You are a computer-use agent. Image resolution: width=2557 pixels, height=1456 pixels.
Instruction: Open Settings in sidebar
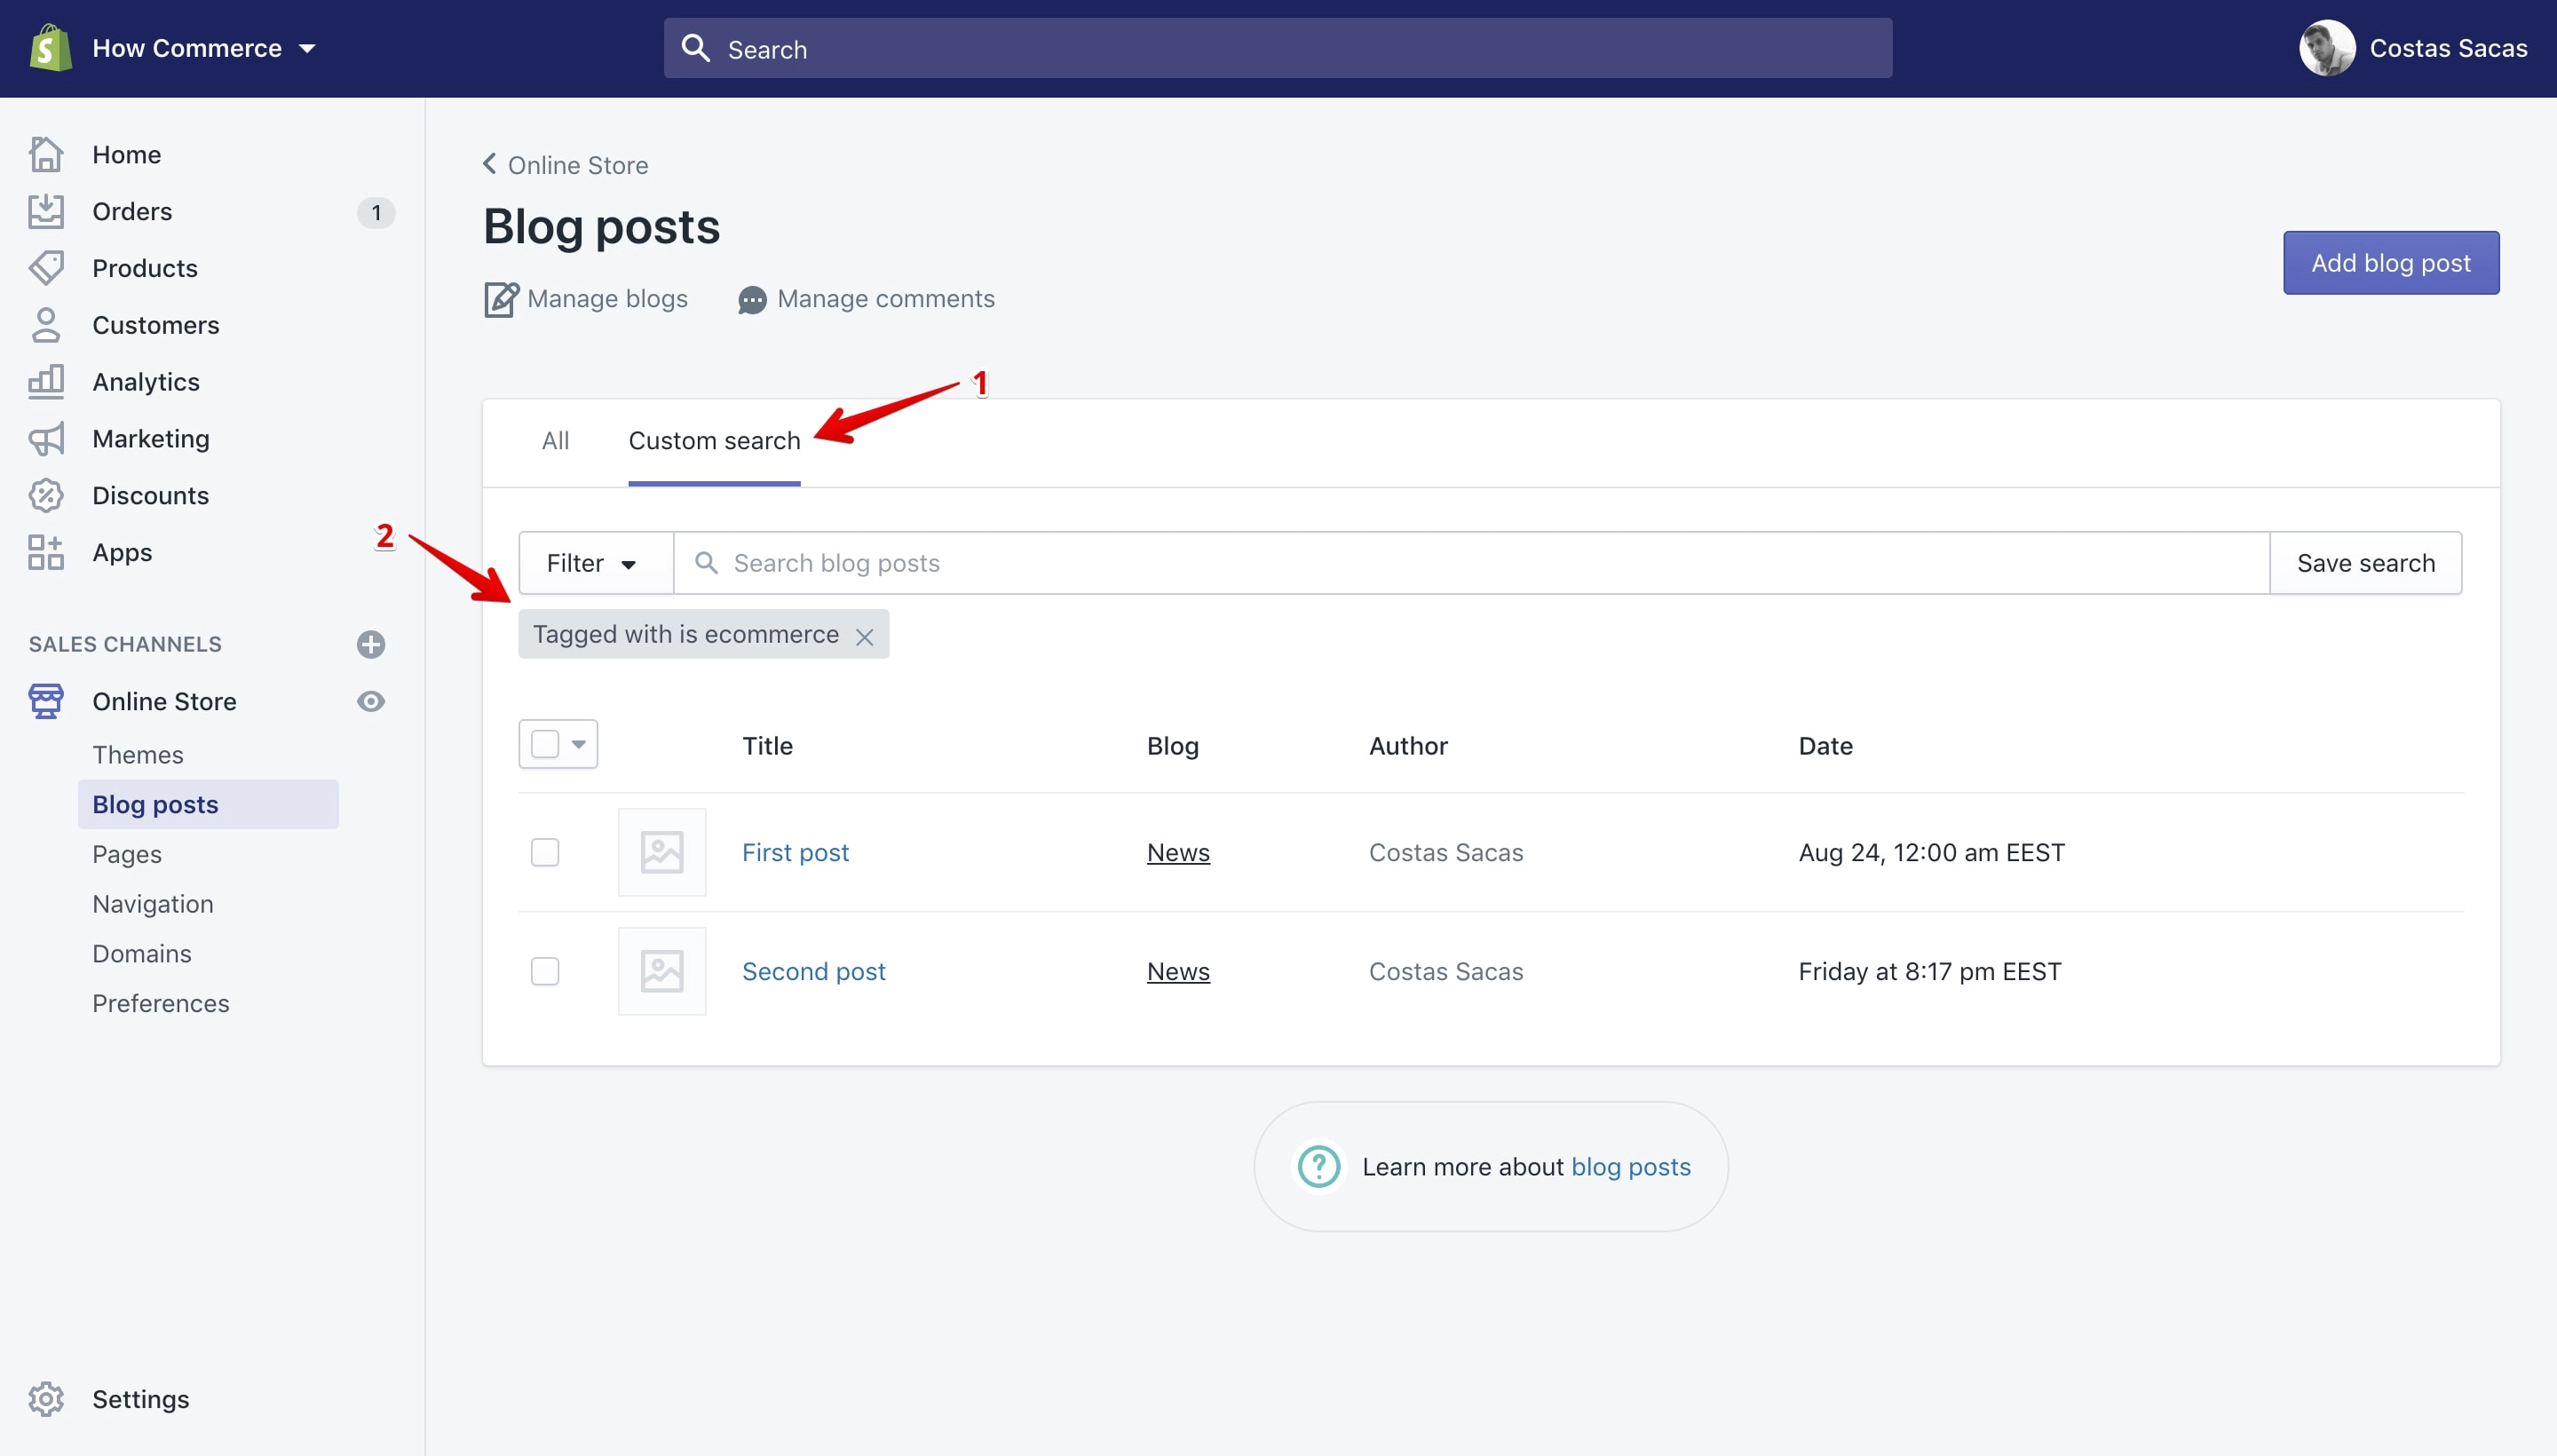(x=141, y=1400)
